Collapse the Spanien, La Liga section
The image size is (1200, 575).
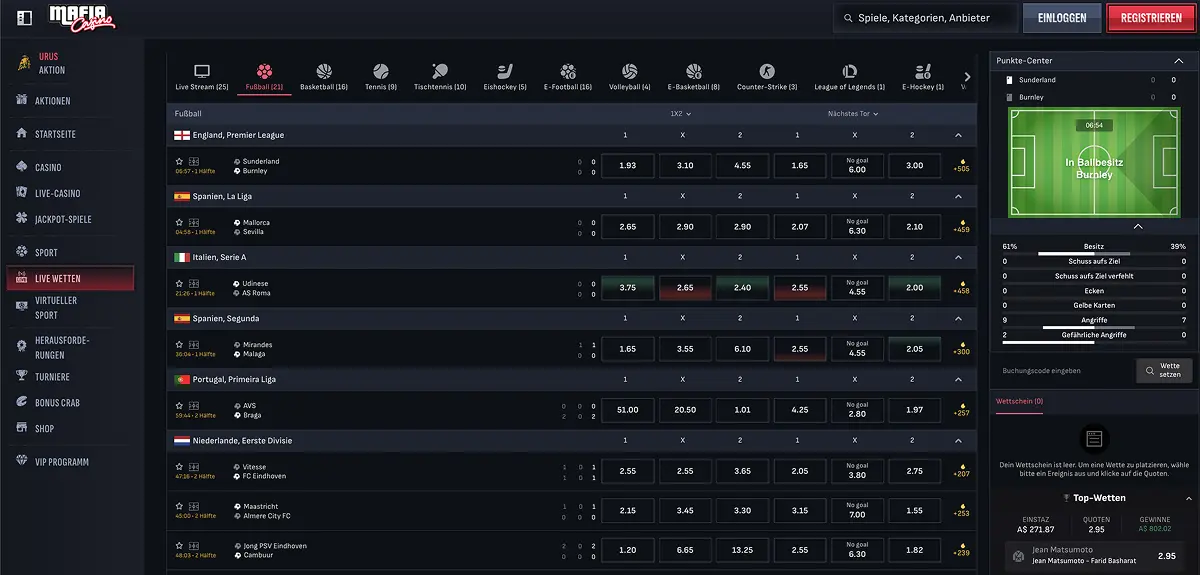click(958, 196)
